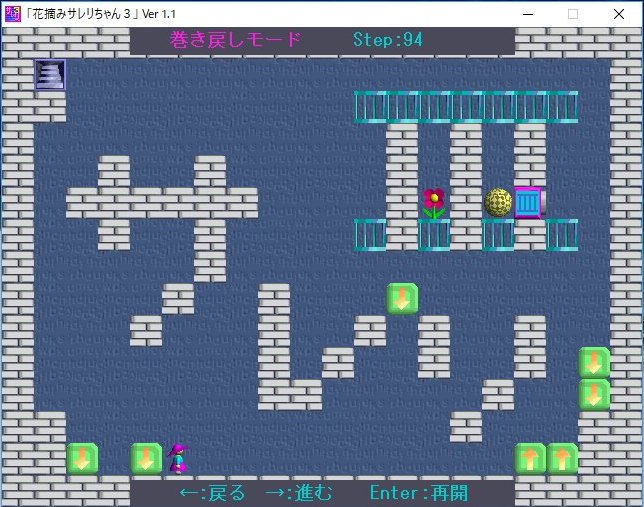Click the upper down-arrow block on right wall
Viewport: 644px width, 507px height.
click(594, 363)
